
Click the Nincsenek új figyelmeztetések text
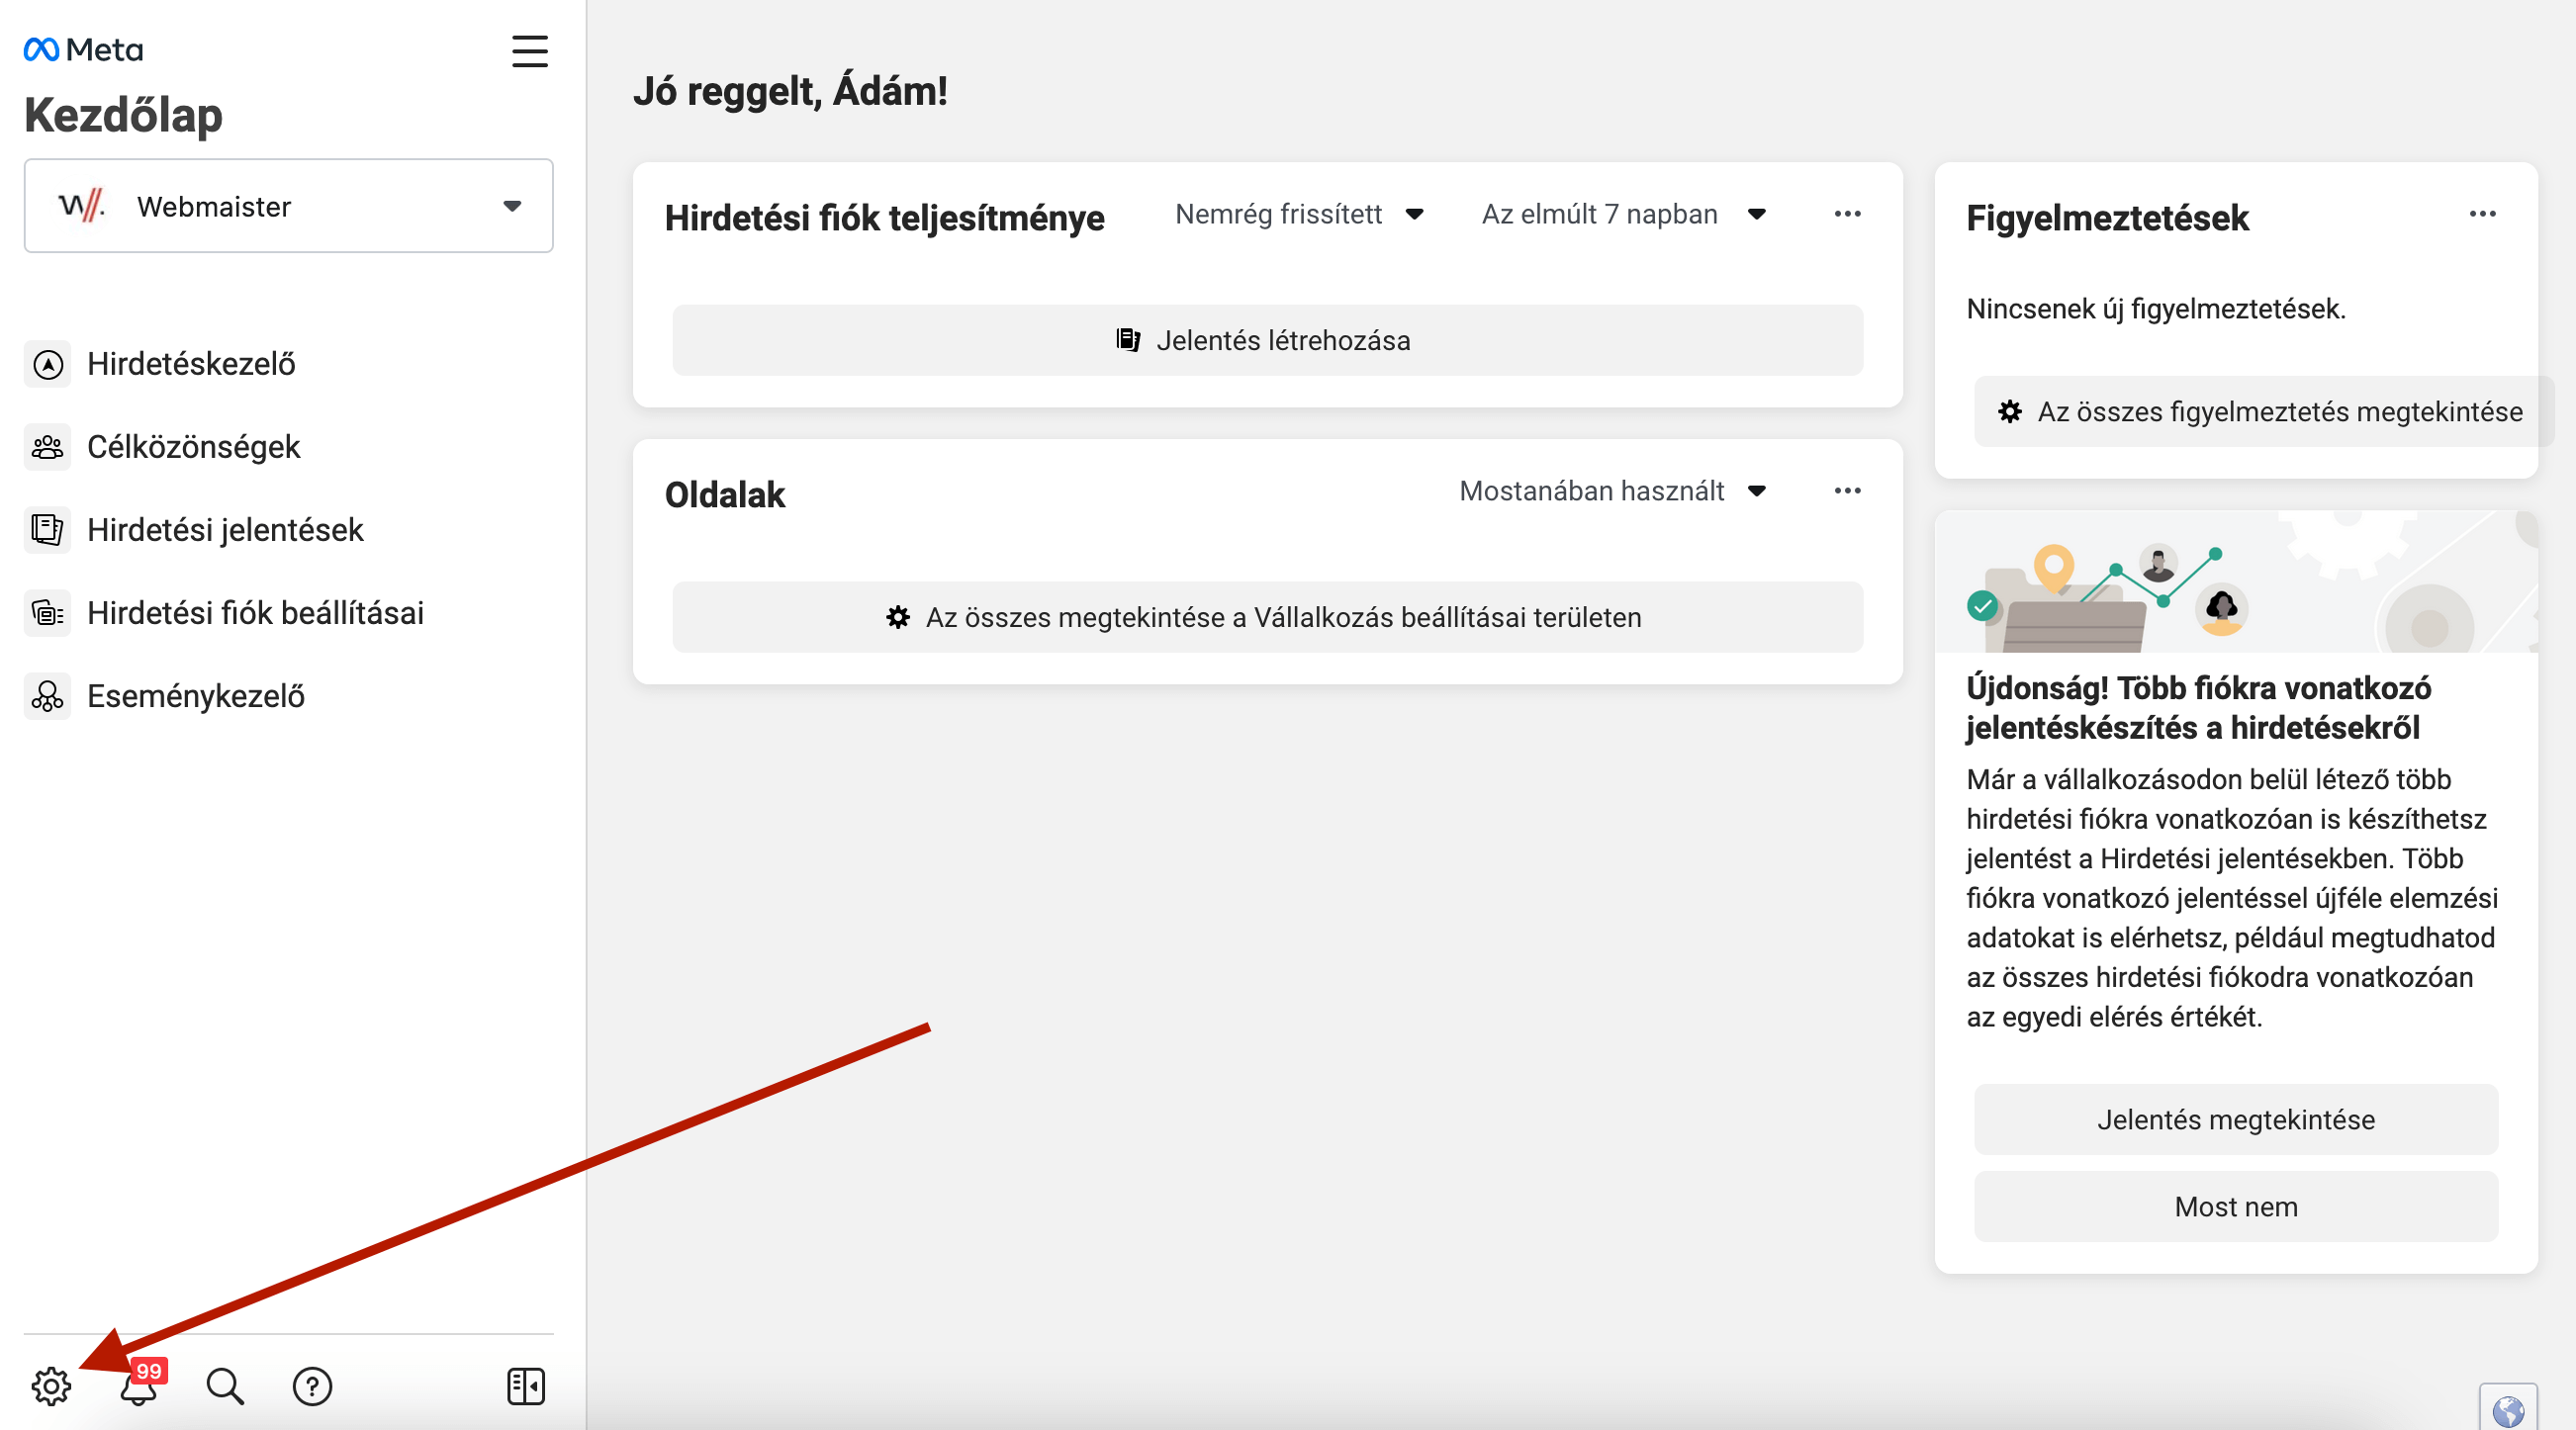(2156, 309)
